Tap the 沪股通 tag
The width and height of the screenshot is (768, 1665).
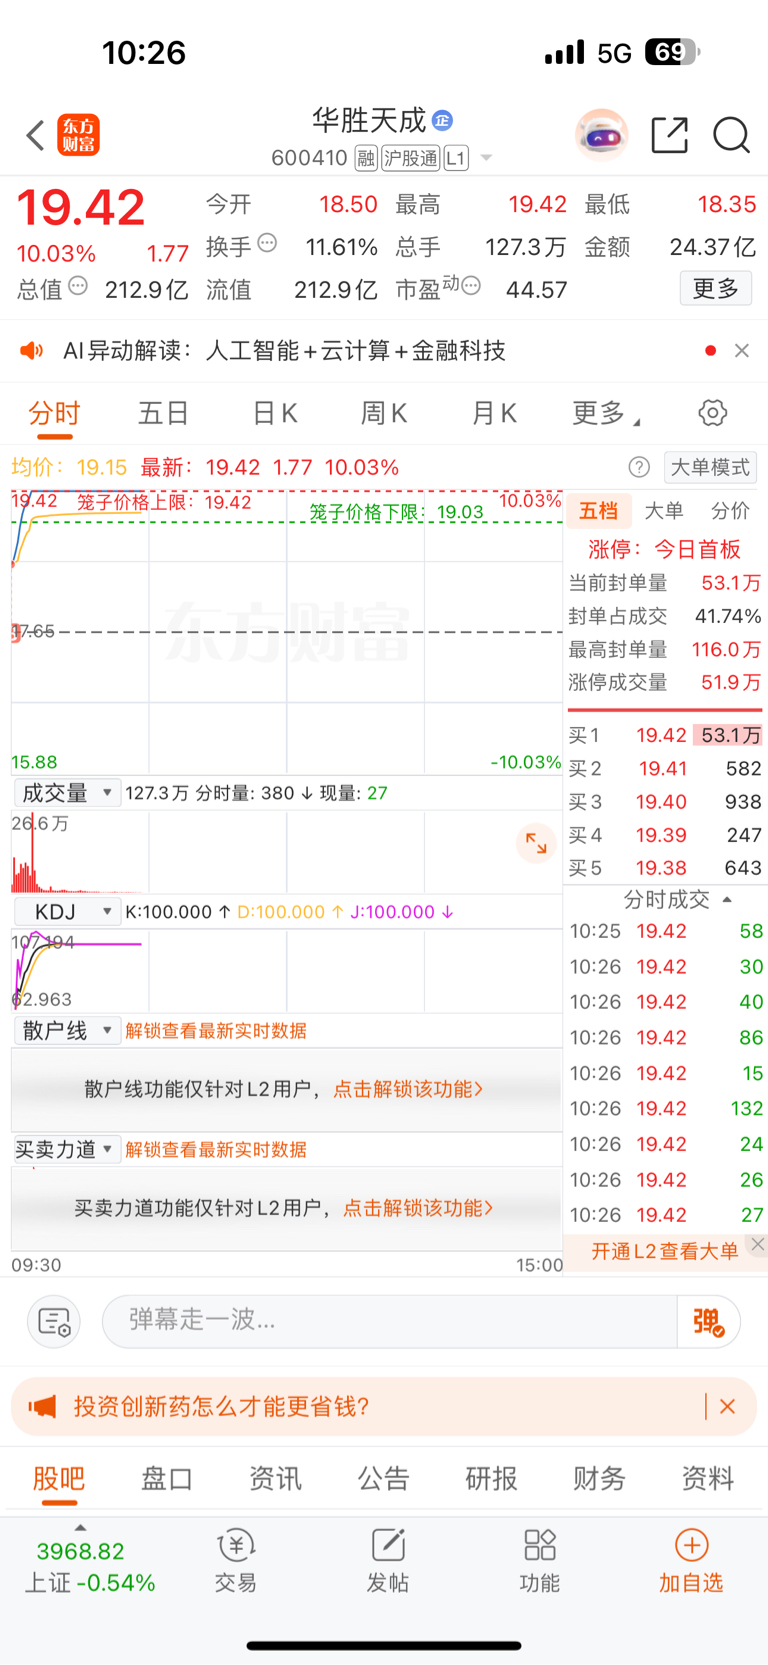411,158
